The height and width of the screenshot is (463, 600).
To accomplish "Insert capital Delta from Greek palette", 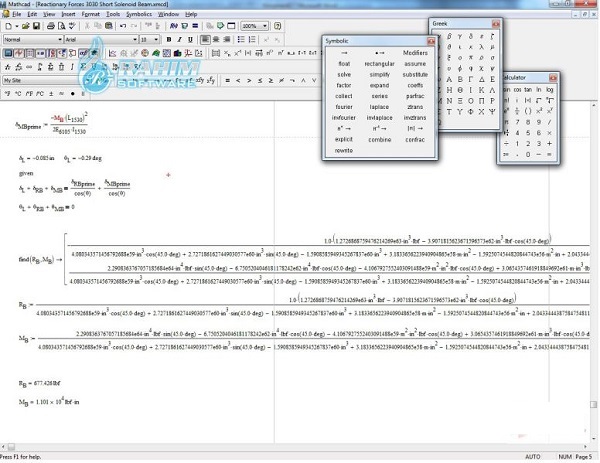I will coord(481,79).
